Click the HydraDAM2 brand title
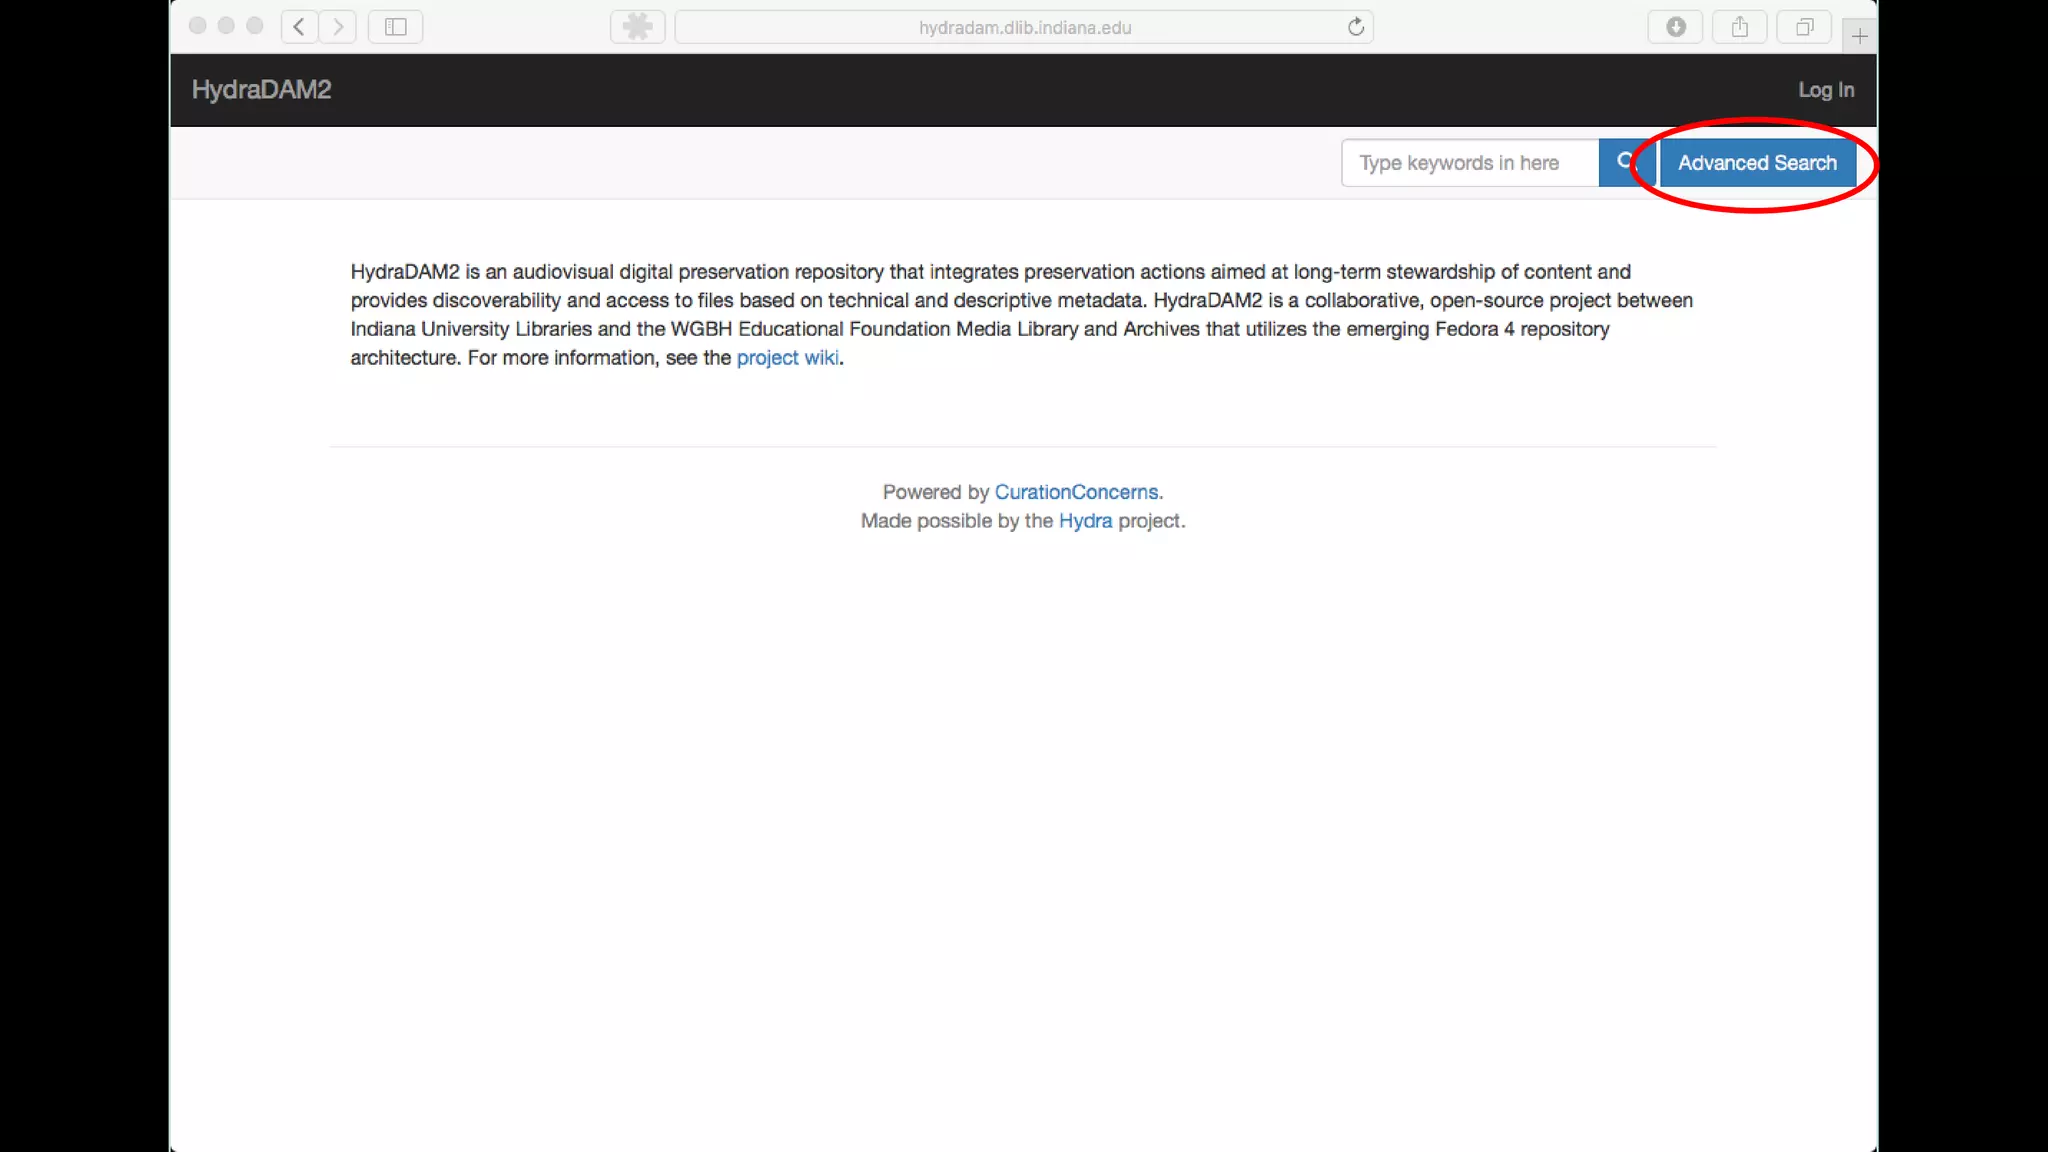Image resolution: width=2048 pixels, height=1152 pixels. click(x=261, y=90)
